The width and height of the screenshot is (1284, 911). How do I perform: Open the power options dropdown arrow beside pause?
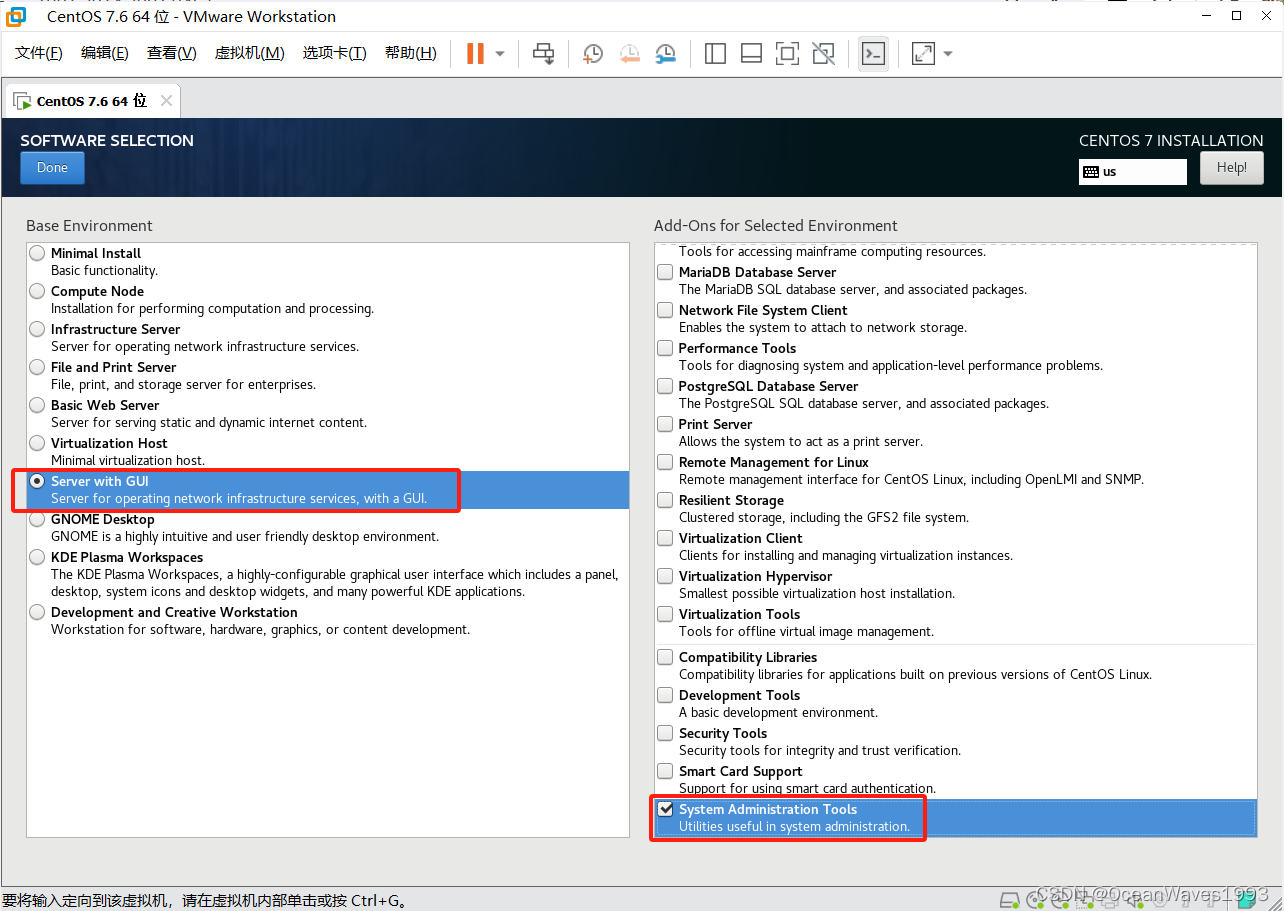click(x=500, y=53)
